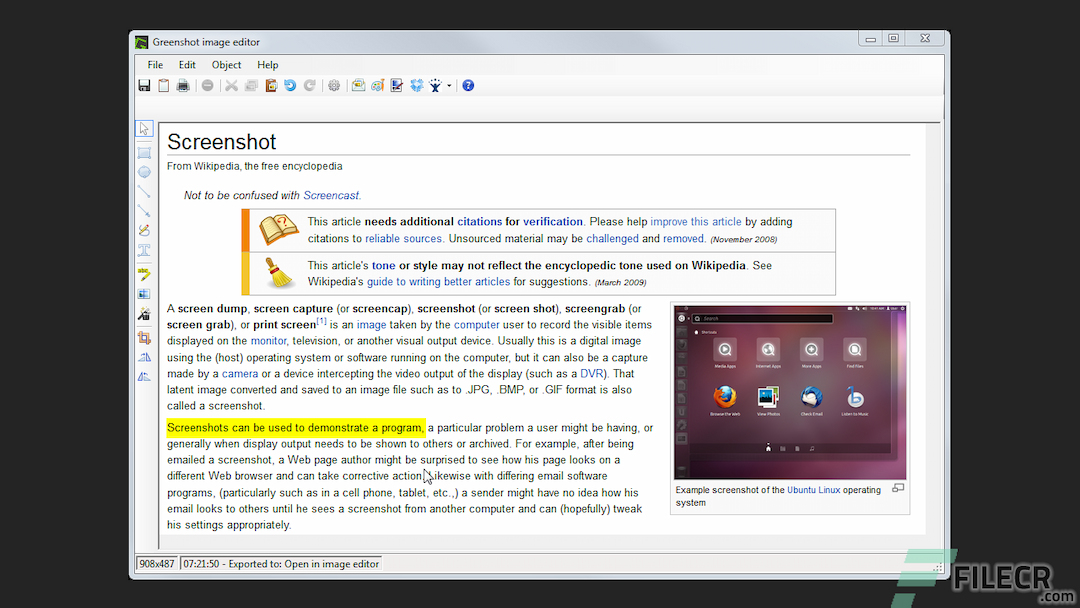Click the "reliable sources" link
Screen dimensions: 1080x608
(x=403, y=239)
